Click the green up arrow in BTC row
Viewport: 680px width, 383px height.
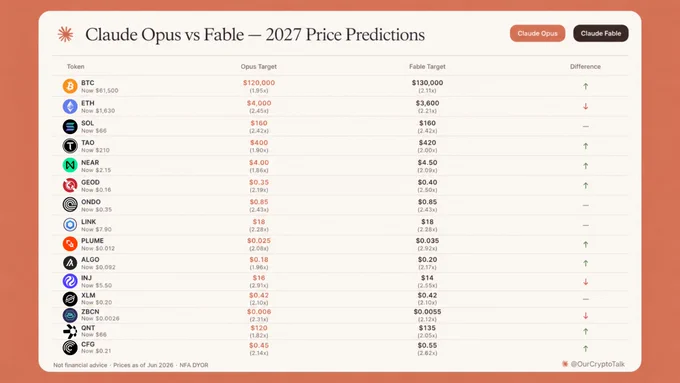point(585,86)
